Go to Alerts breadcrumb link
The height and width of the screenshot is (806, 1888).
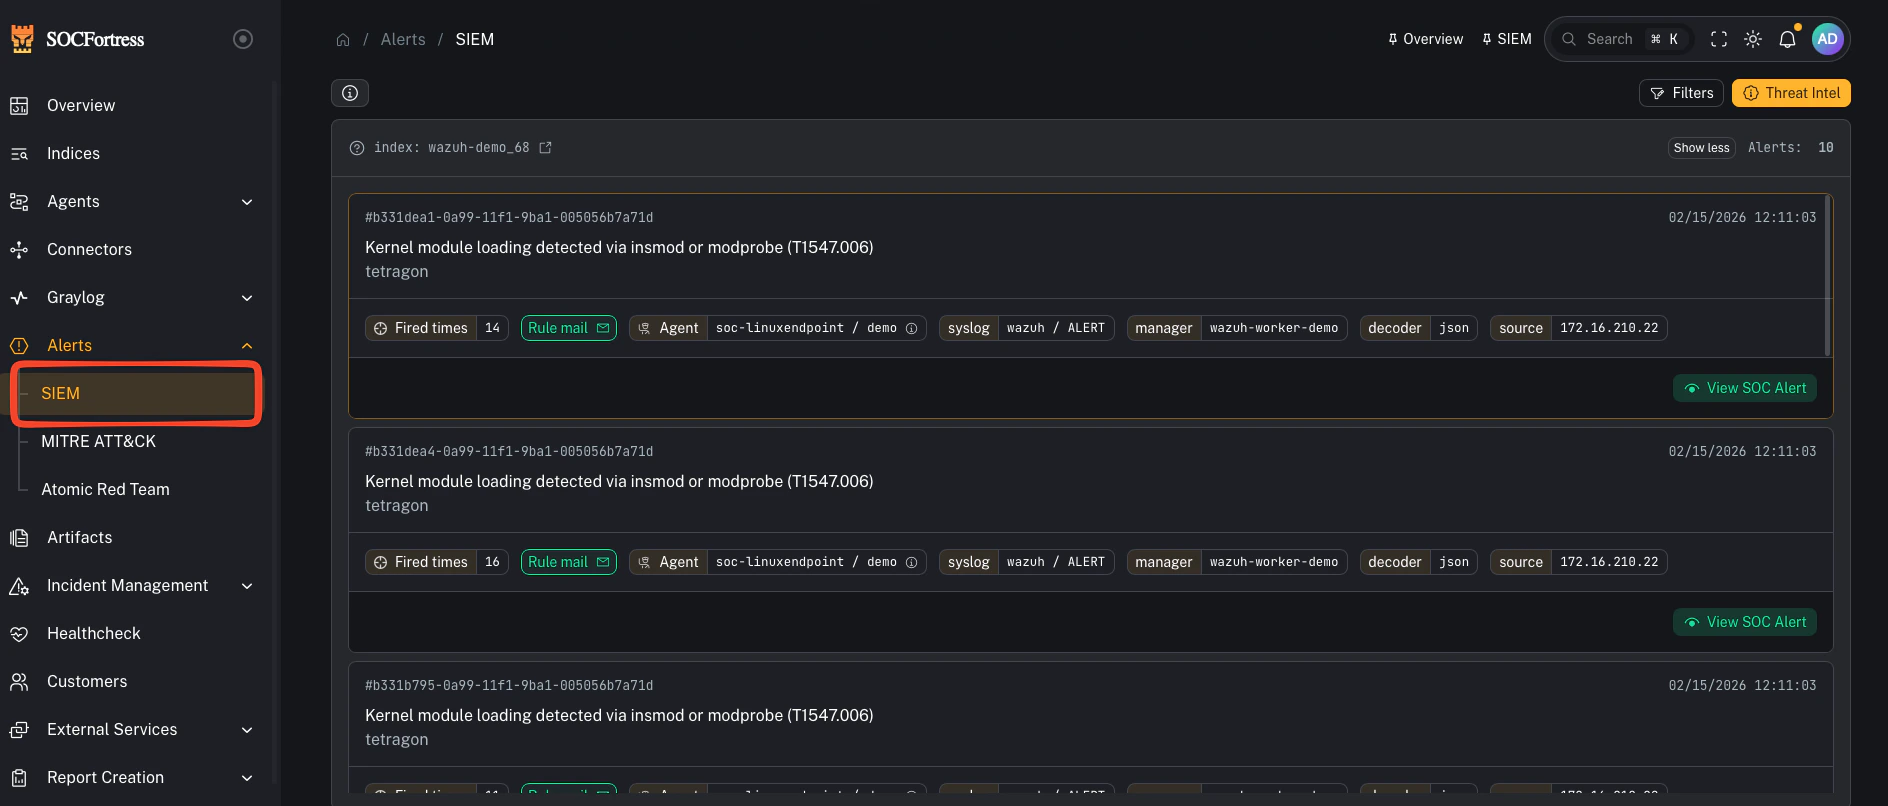click(x=403, y=39)
